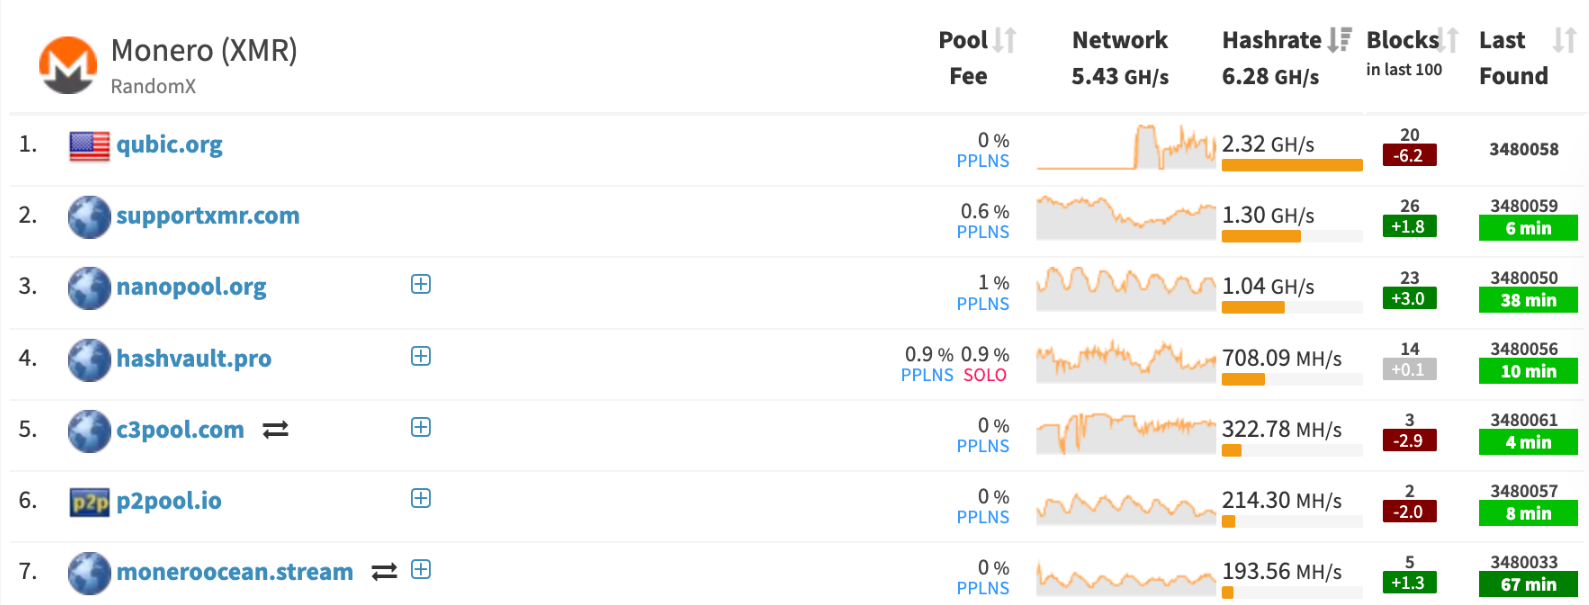Click the p2p logo icon for p2pool.io
This screenshot has height=605, width=1589.
(x=89, y=502)
